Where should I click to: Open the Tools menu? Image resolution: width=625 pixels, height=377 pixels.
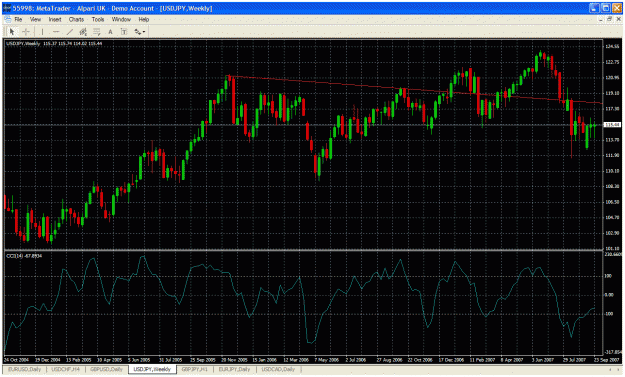(98, 19)
